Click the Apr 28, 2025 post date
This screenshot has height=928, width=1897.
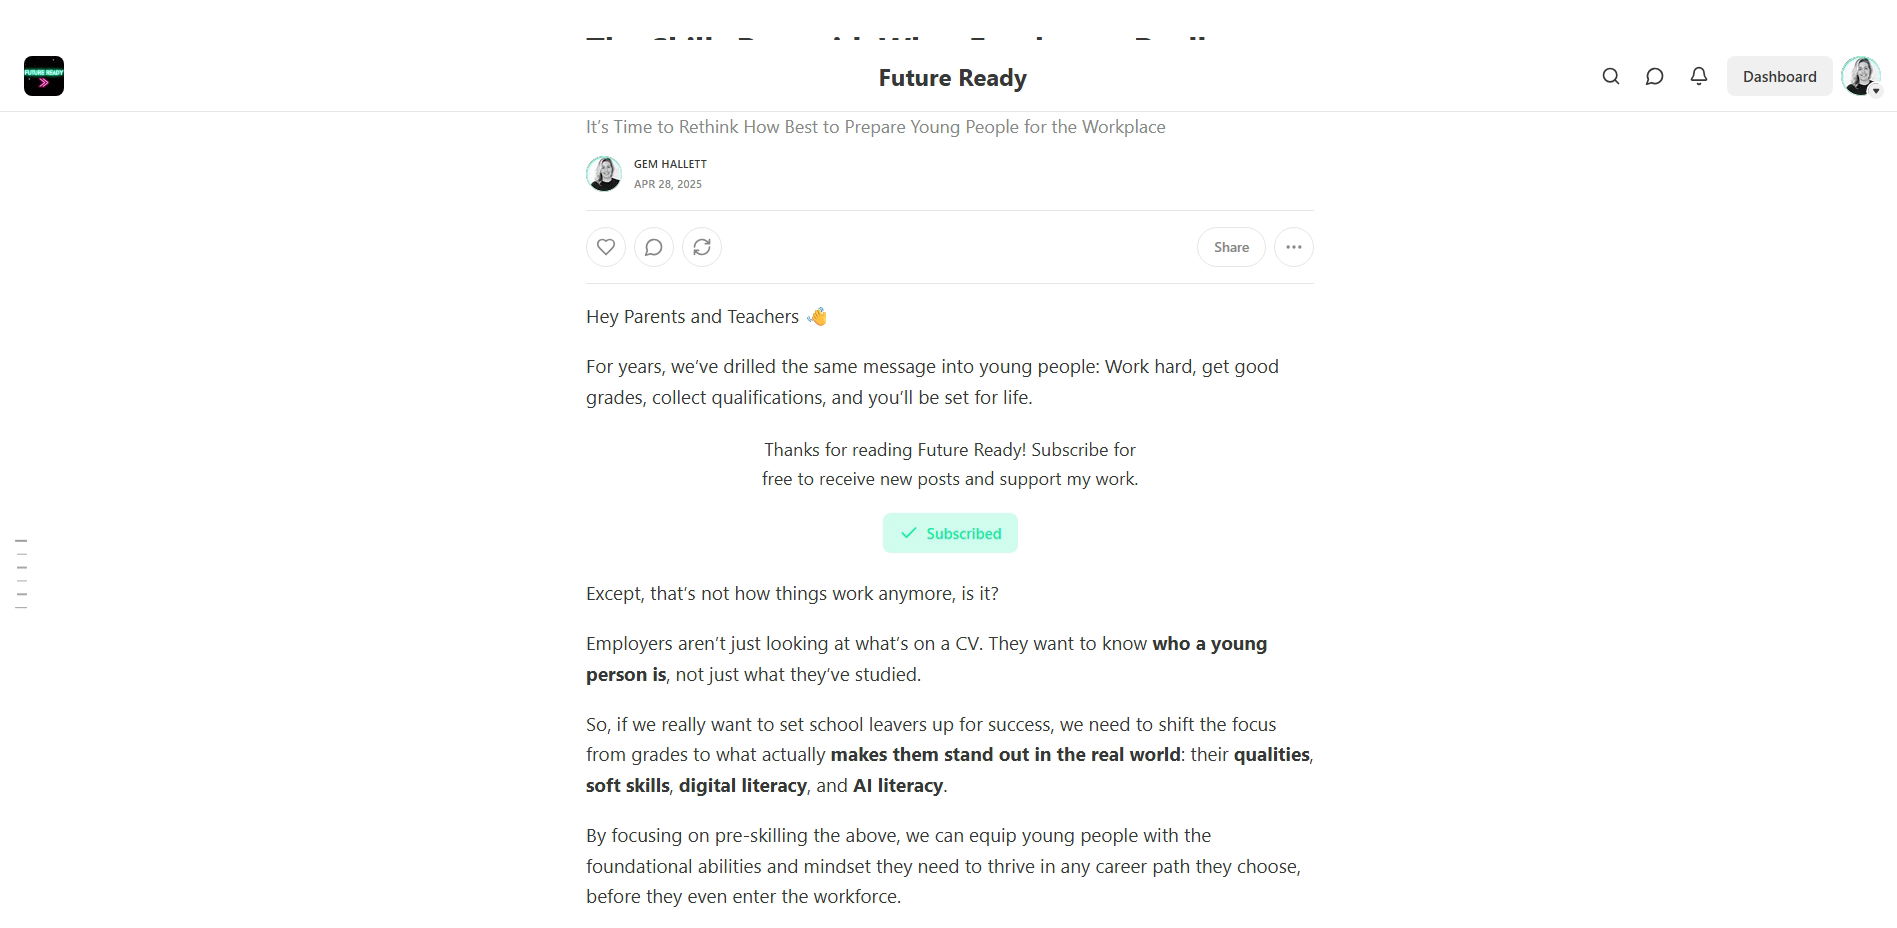click(668, 184)
